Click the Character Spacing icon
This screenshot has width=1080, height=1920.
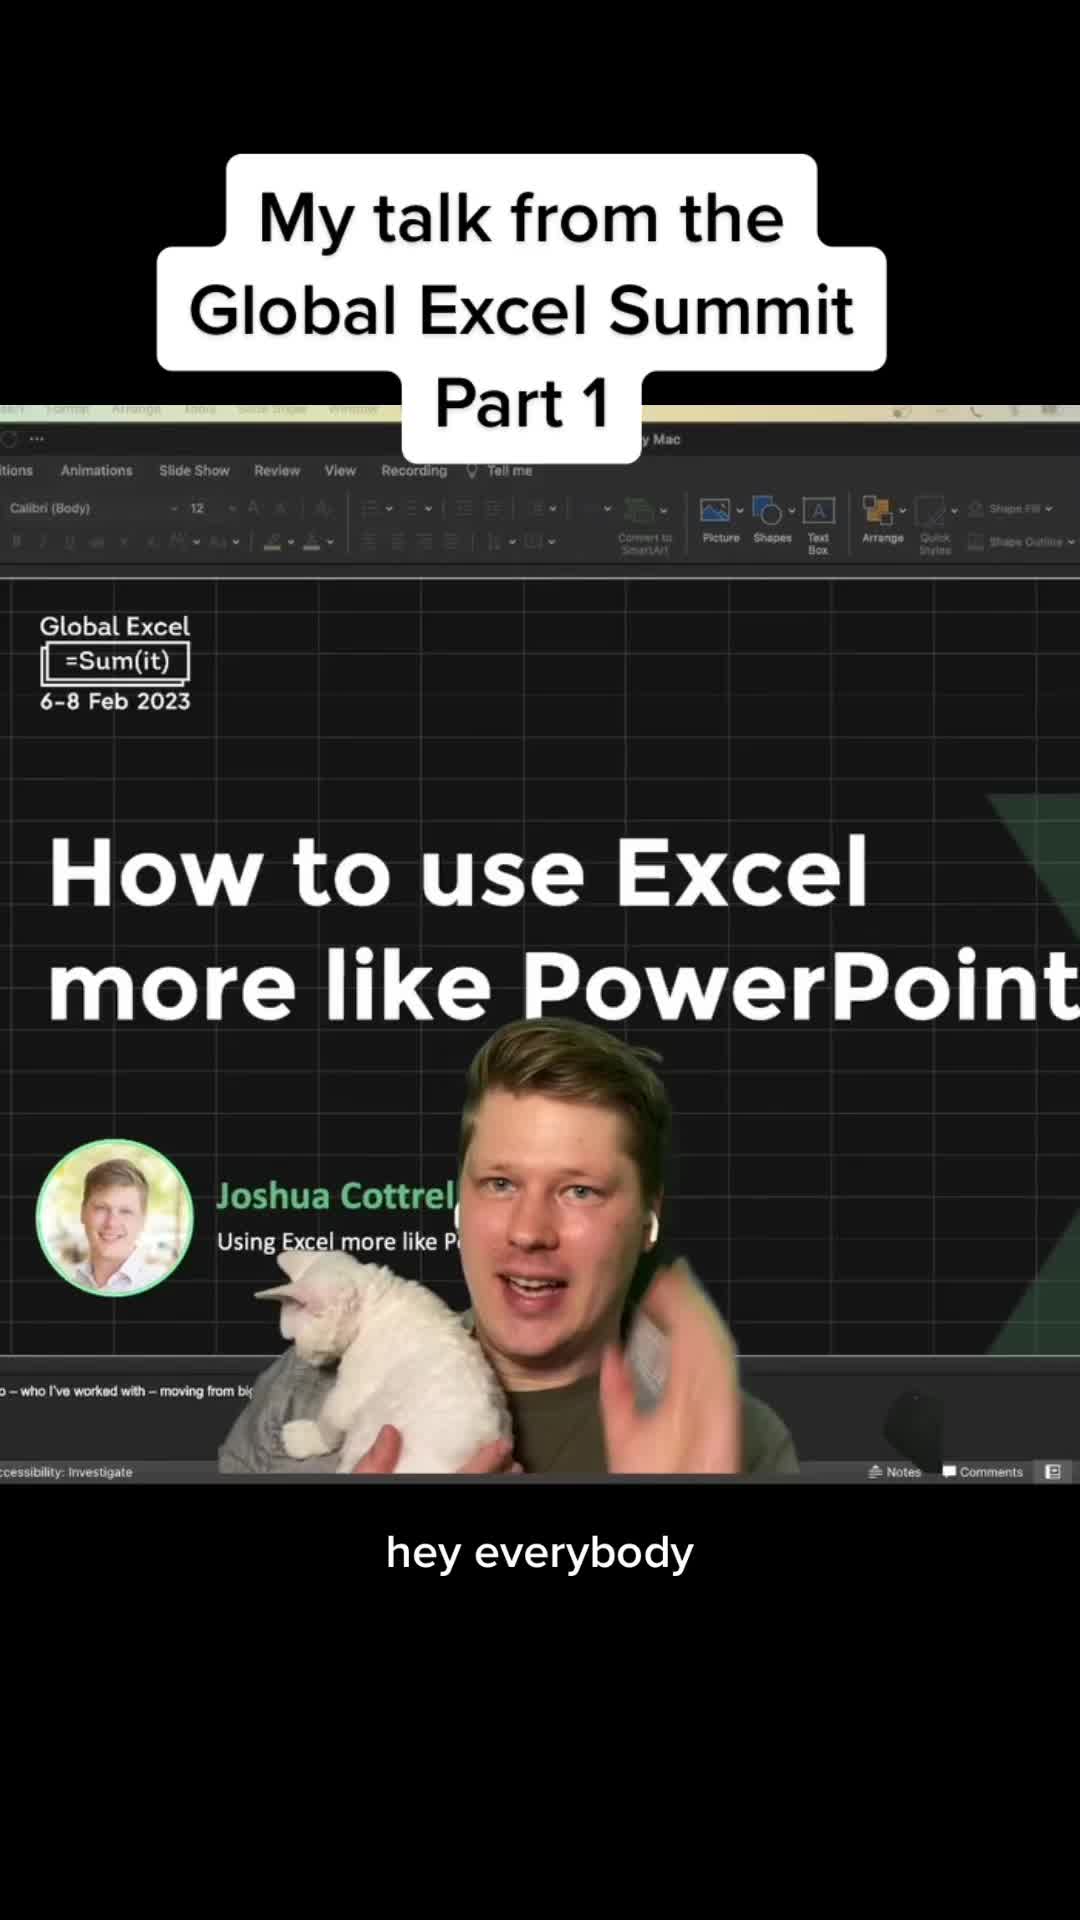click(x=177, y=541)
